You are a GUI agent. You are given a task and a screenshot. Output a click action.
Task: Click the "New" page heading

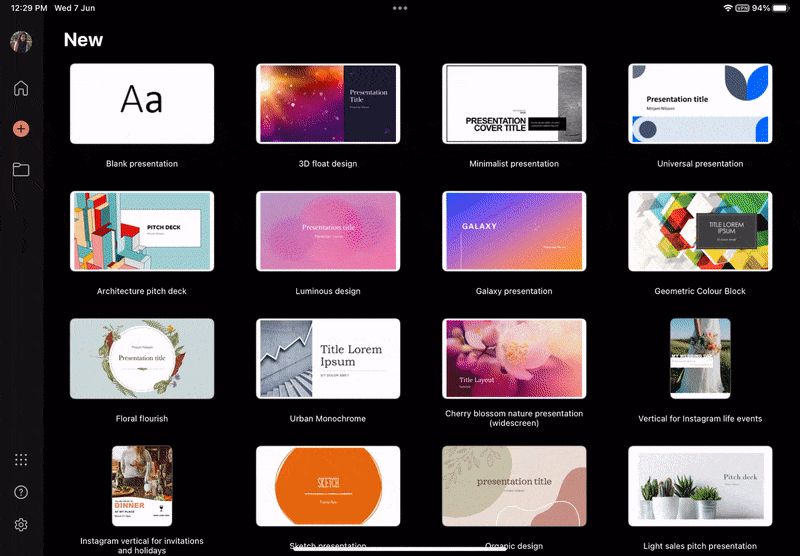83,40
